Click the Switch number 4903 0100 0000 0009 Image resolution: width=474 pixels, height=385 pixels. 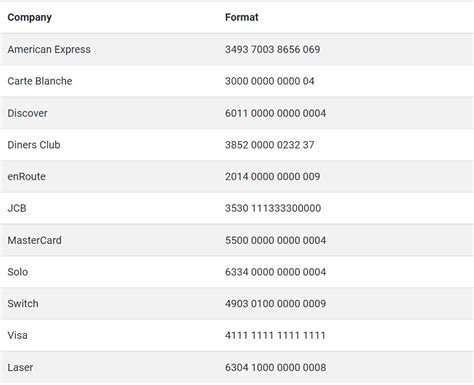point(275,303)
